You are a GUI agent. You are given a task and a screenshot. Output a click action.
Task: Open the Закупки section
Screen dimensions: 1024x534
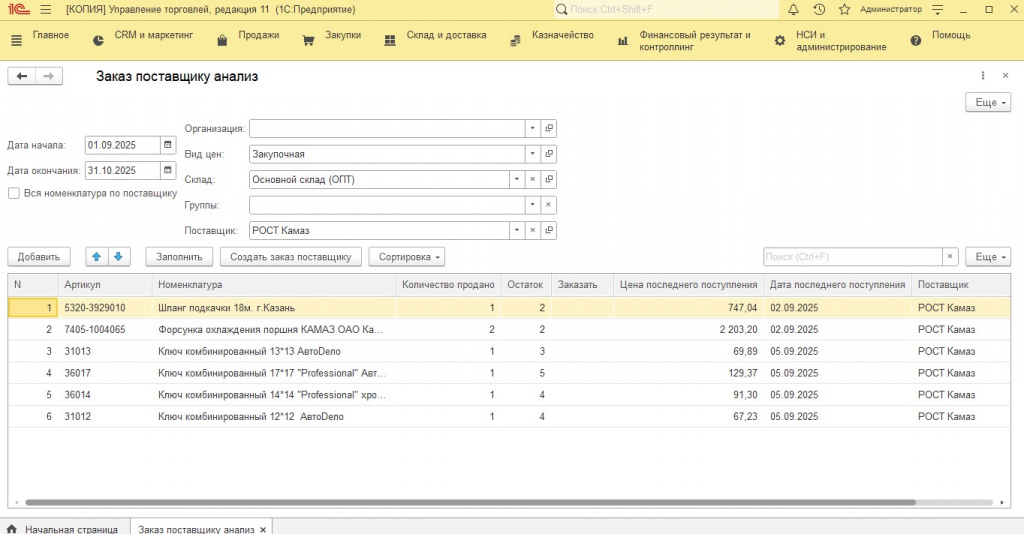click(343, 35)
